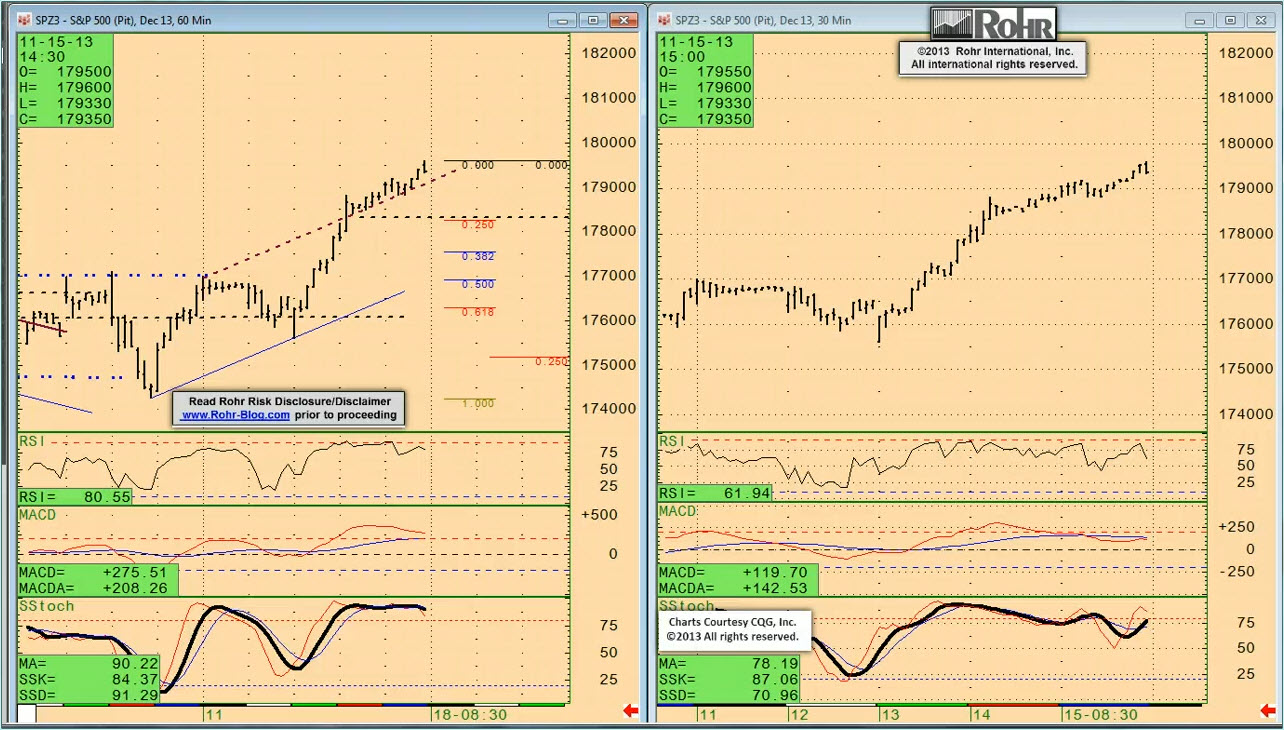
Task: Click the 0.382 Fibonacci retracement level
Action: [x=477, y=256]
